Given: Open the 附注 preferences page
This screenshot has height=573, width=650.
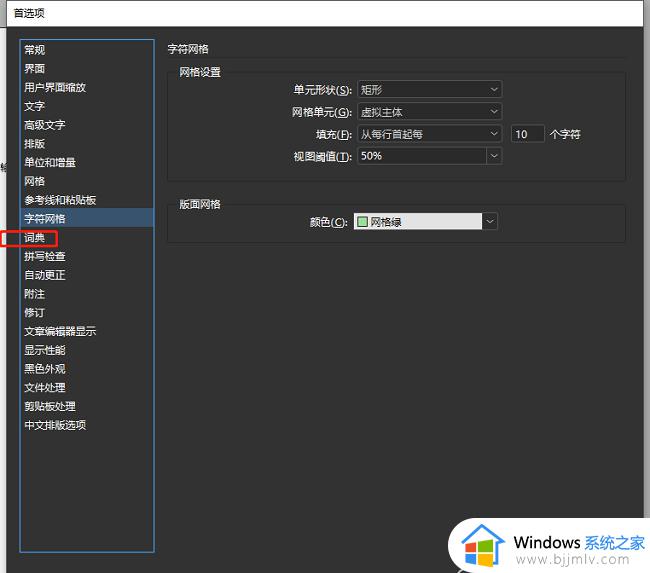Looking at the screenshot, I should [x=87, y=294].
